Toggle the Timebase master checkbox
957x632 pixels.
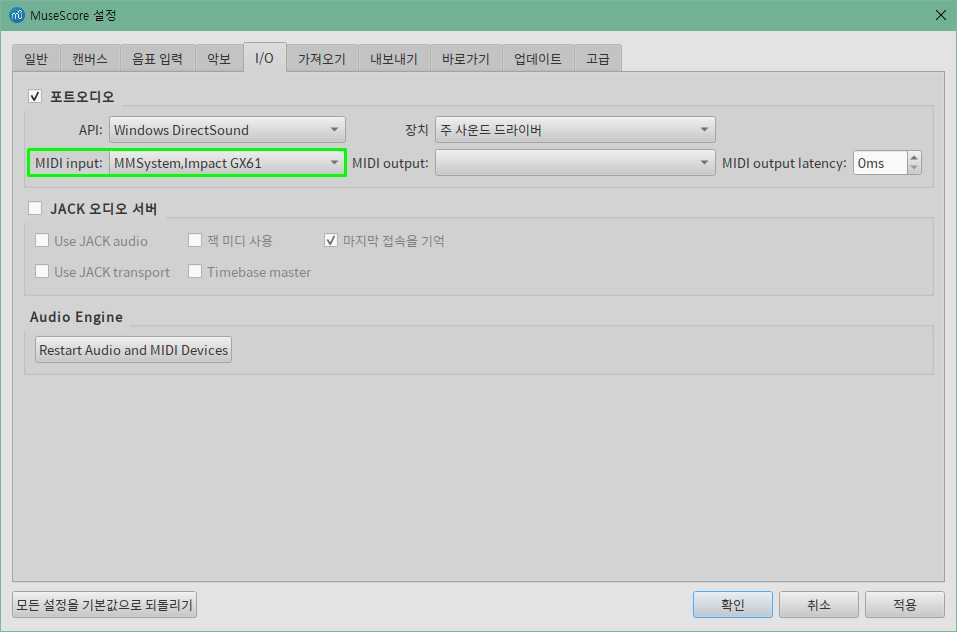tap(195, 271)
